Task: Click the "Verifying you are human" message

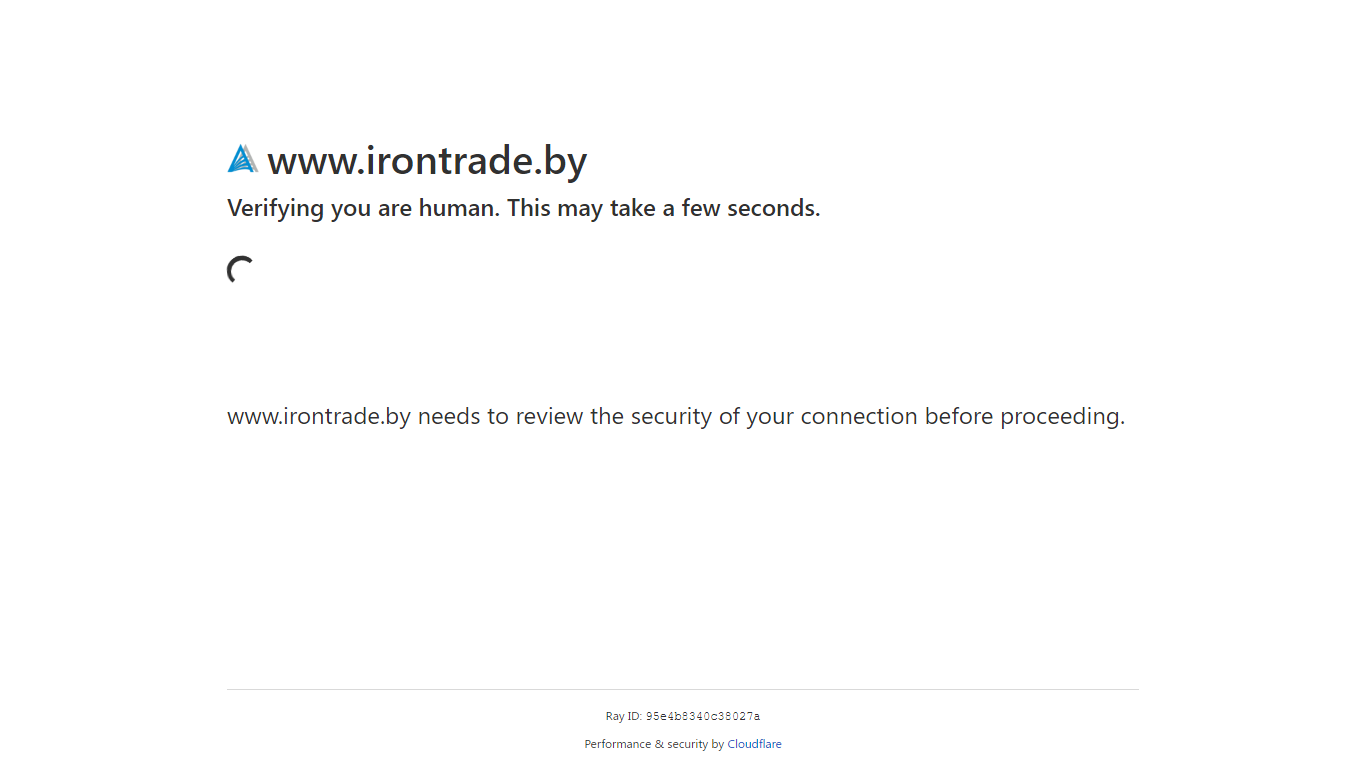Action: tap(523, 208)
